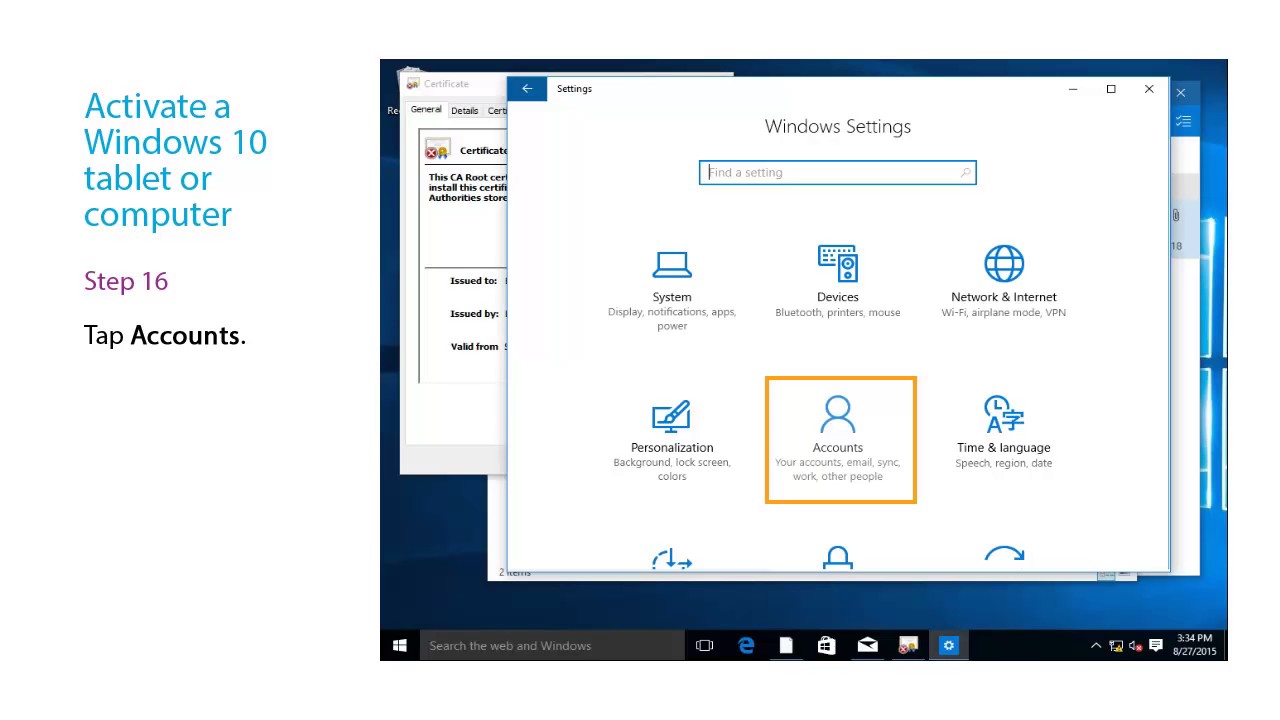The height and width of the screenshot is (720, 1280).
Task: Click the 'Issued by:' label in Certificate window
Action: [474, 314]
